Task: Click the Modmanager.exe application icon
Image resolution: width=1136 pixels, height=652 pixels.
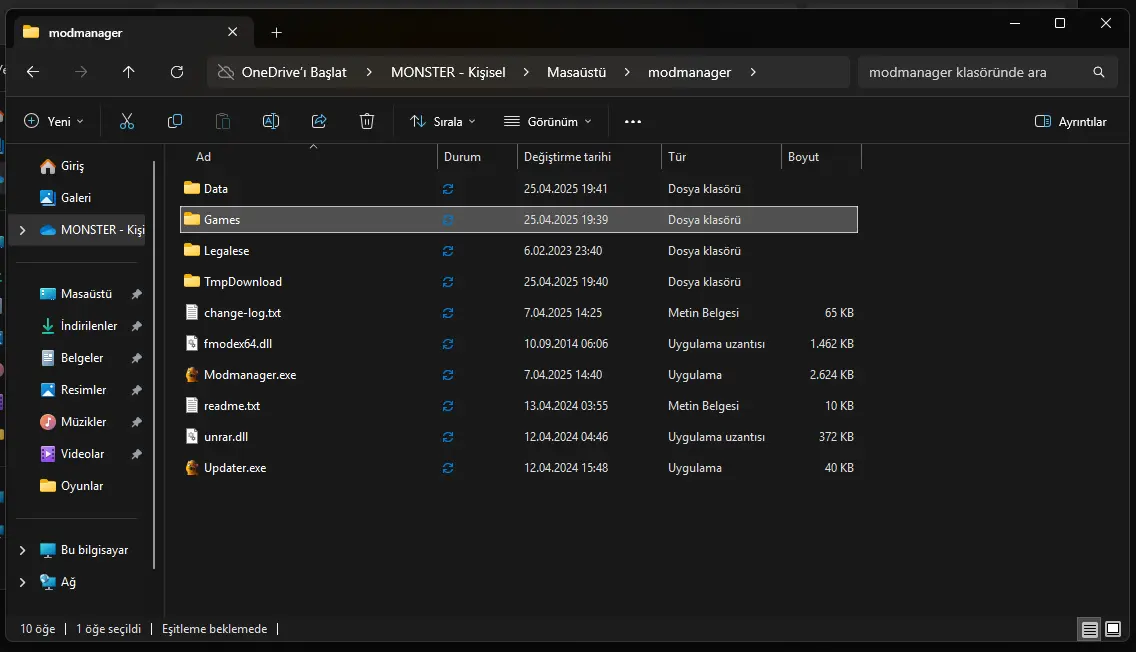Action: point(191,375)
